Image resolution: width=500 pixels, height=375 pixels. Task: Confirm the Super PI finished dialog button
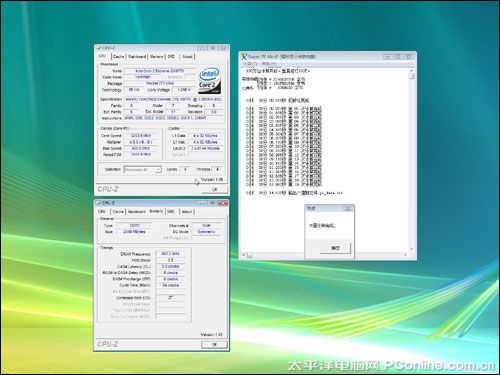tap(335, 248)
